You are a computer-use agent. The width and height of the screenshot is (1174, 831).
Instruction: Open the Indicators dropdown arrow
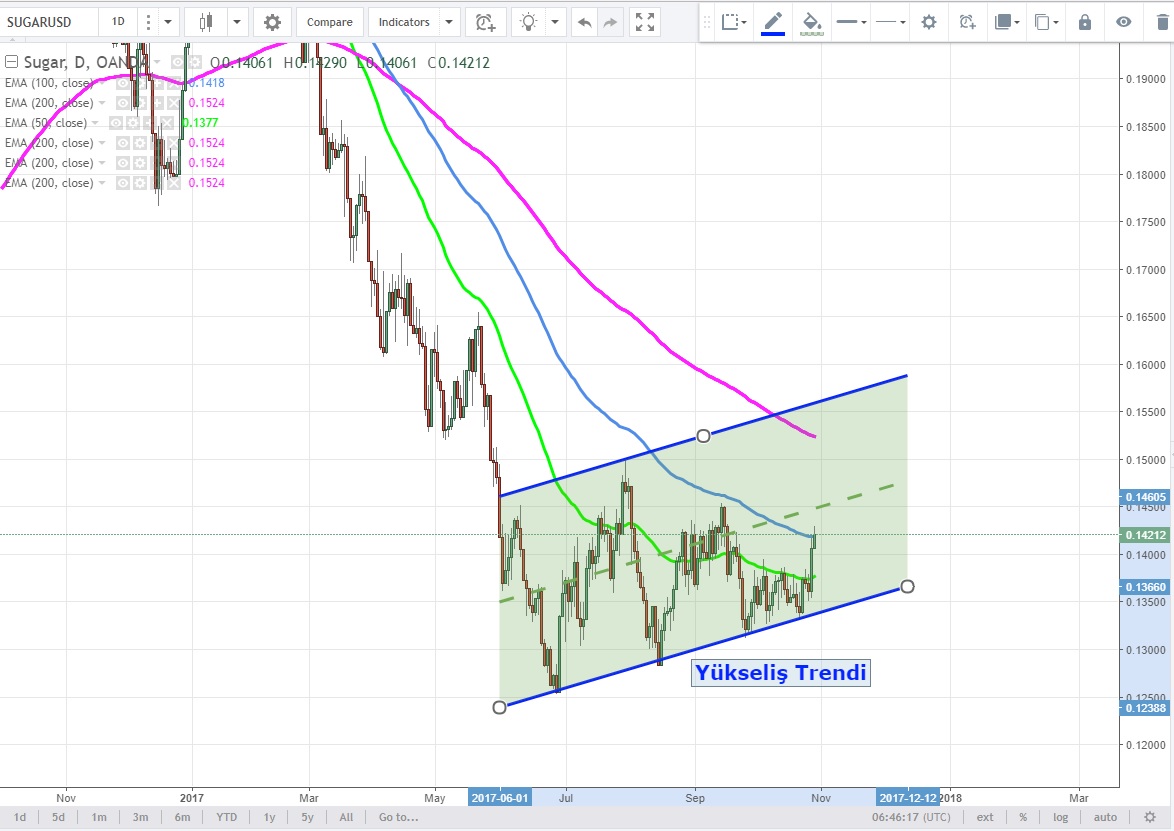click(449, 22)
